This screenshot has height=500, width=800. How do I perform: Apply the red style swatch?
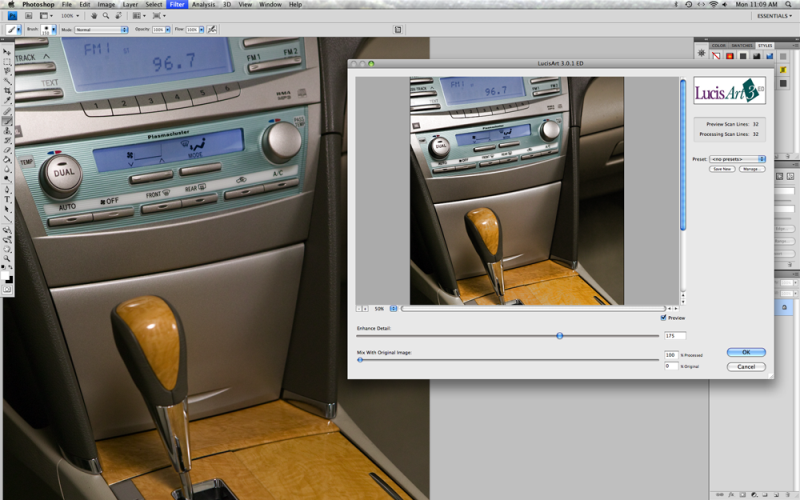(730, 56)
